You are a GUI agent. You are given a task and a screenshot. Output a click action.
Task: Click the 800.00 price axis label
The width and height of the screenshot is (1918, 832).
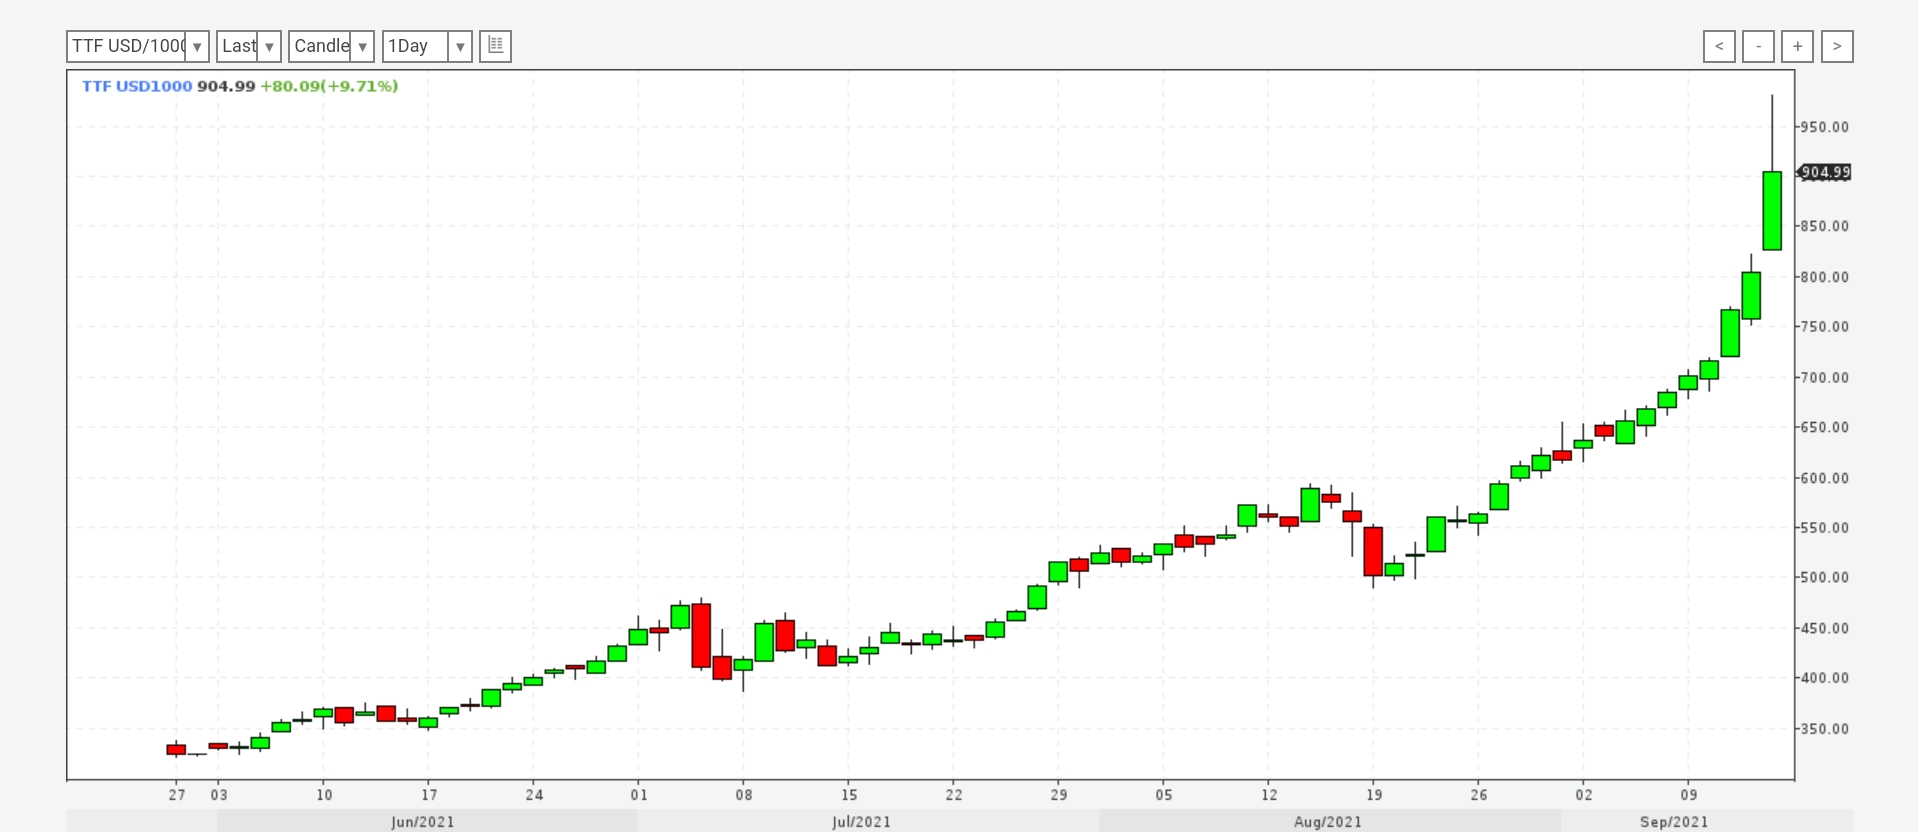[x=1825, y=277]
